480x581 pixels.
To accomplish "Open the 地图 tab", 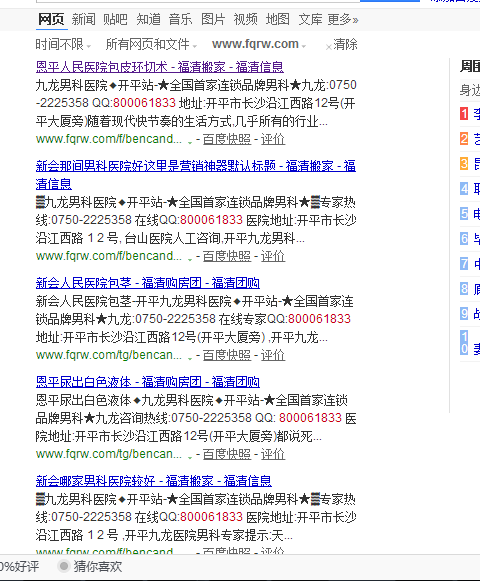I will point(278,19).
